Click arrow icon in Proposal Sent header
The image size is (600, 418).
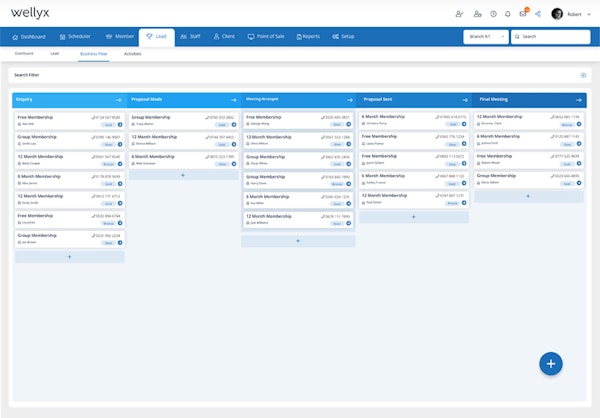[x=465, y=100]
